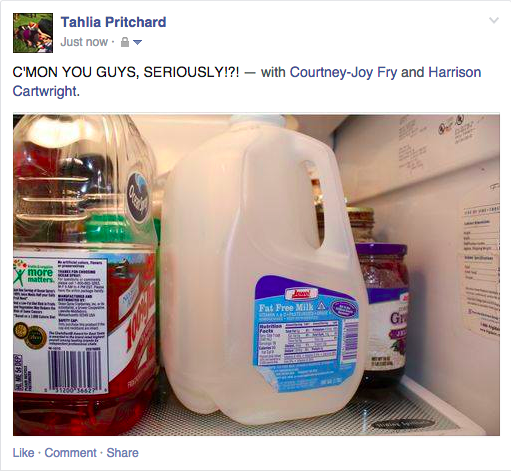Expand the audience selector arrow
The image size is (511, 471).
tap(137, 42)
